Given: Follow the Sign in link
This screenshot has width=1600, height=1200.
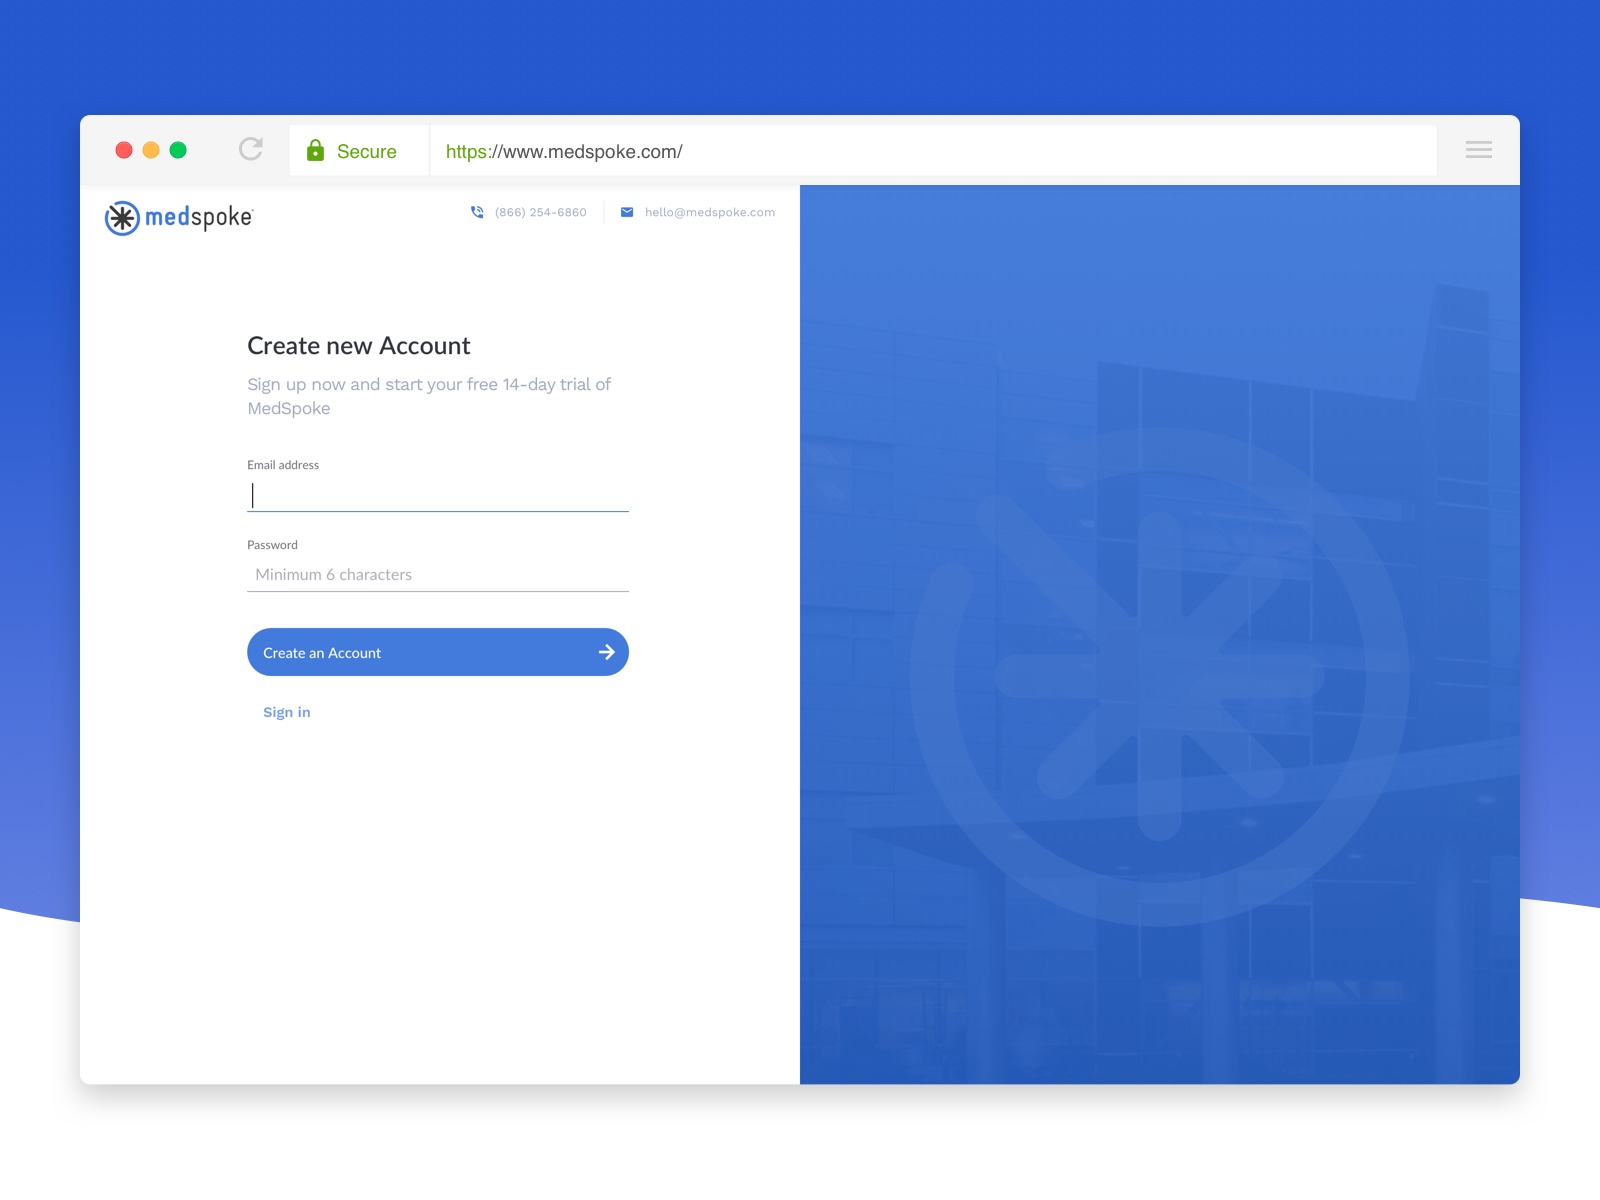Looking at the screenshot, I should coord(287,712).
